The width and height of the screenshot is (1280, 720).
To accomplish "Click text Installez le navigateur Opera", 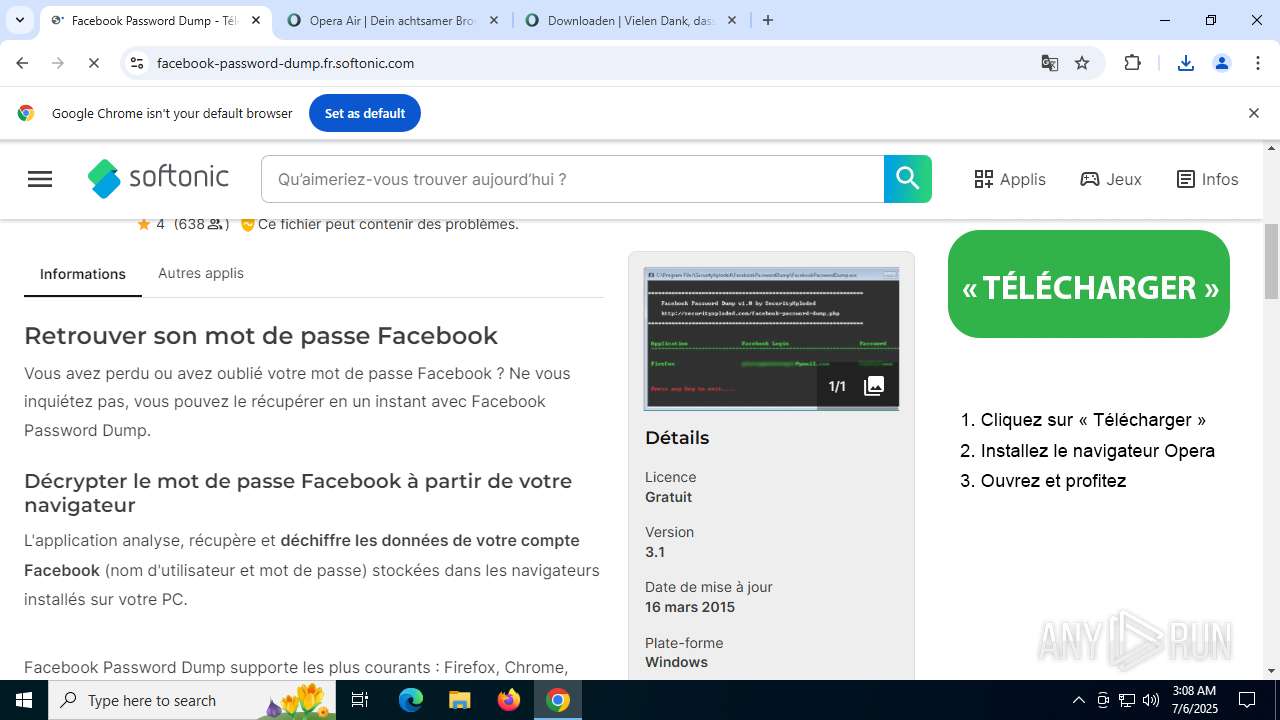I will (x=1098, y=450).
